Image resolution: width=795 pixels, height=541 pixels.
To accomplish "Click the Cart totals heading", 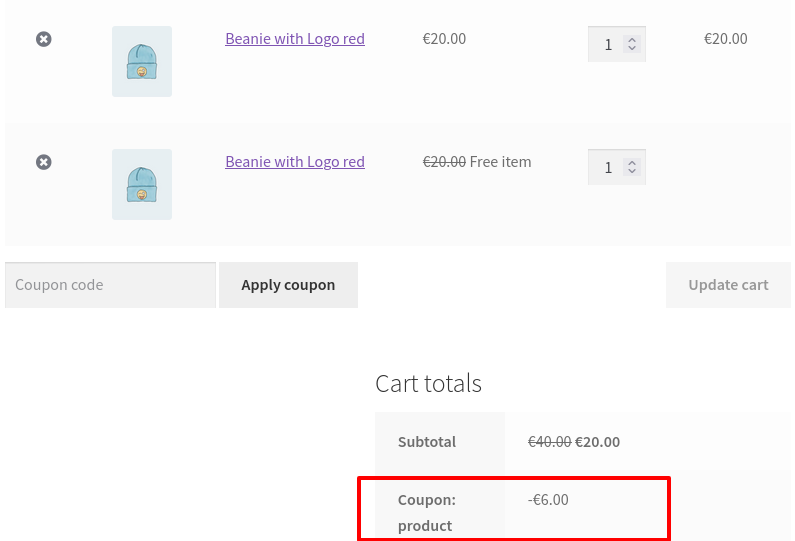I will pos(428,383).
